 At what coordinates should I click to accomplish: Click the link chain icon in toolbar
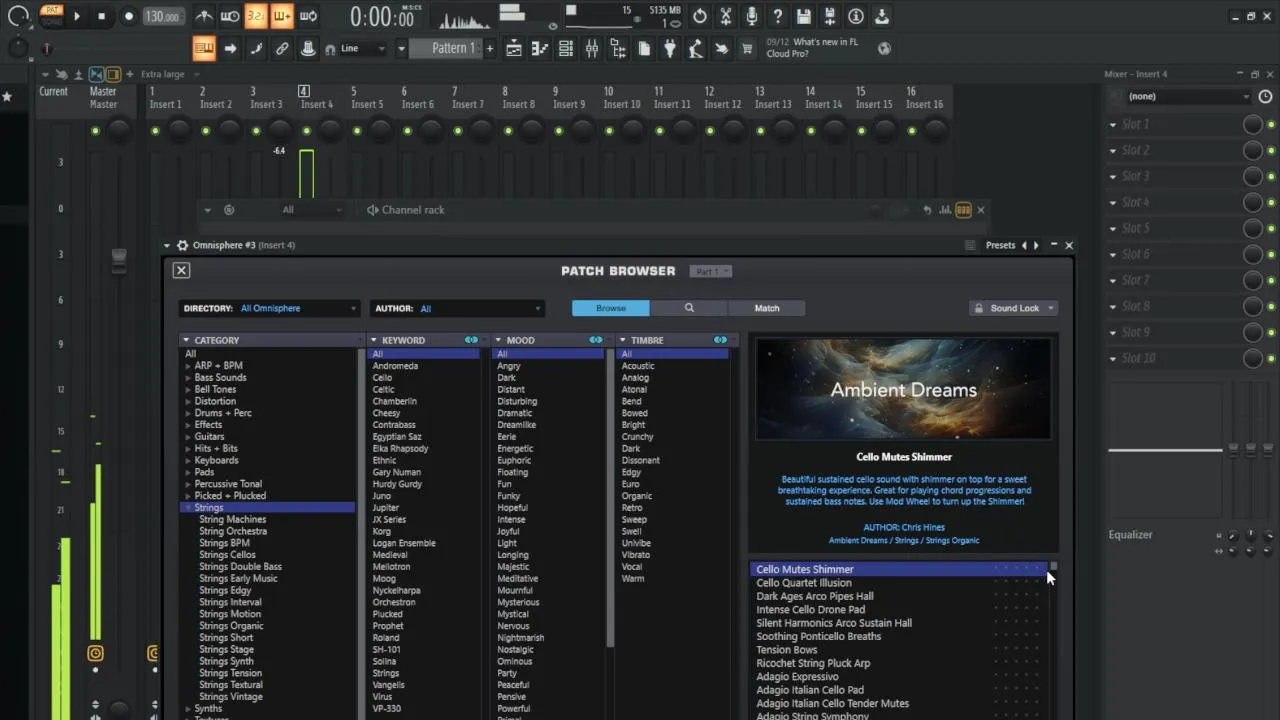(x=282, y=48)
